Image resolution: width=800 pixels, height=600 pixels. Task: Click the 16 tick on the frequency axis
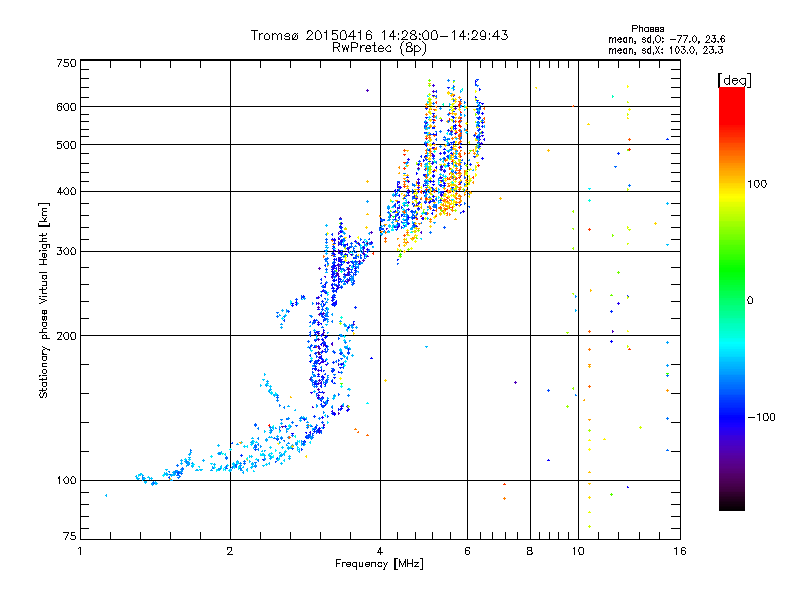(x=678, y=551)
